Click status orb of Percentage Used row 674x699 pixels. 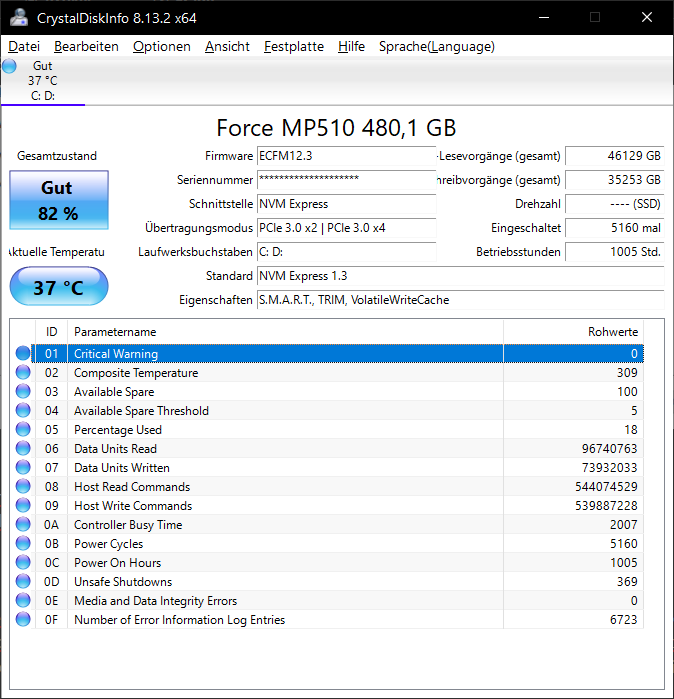click(x=23, y=429)
